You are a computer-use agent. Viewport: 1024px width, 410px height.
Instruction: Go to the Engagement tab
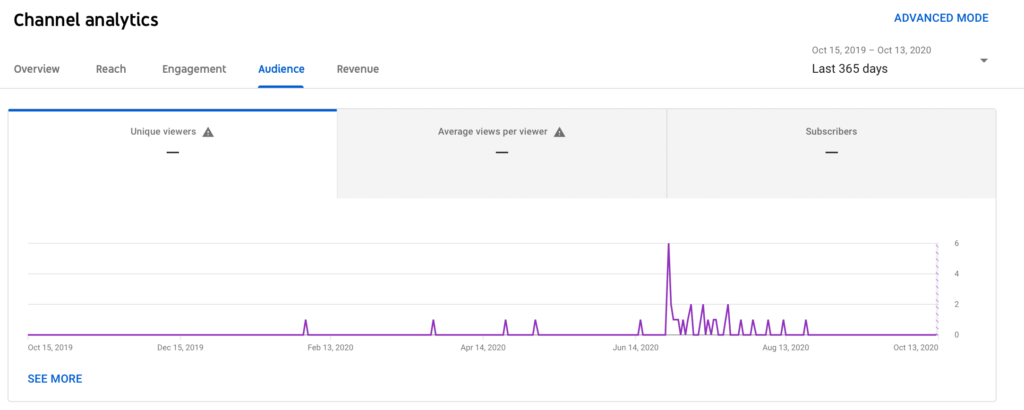tap(194, 69)
